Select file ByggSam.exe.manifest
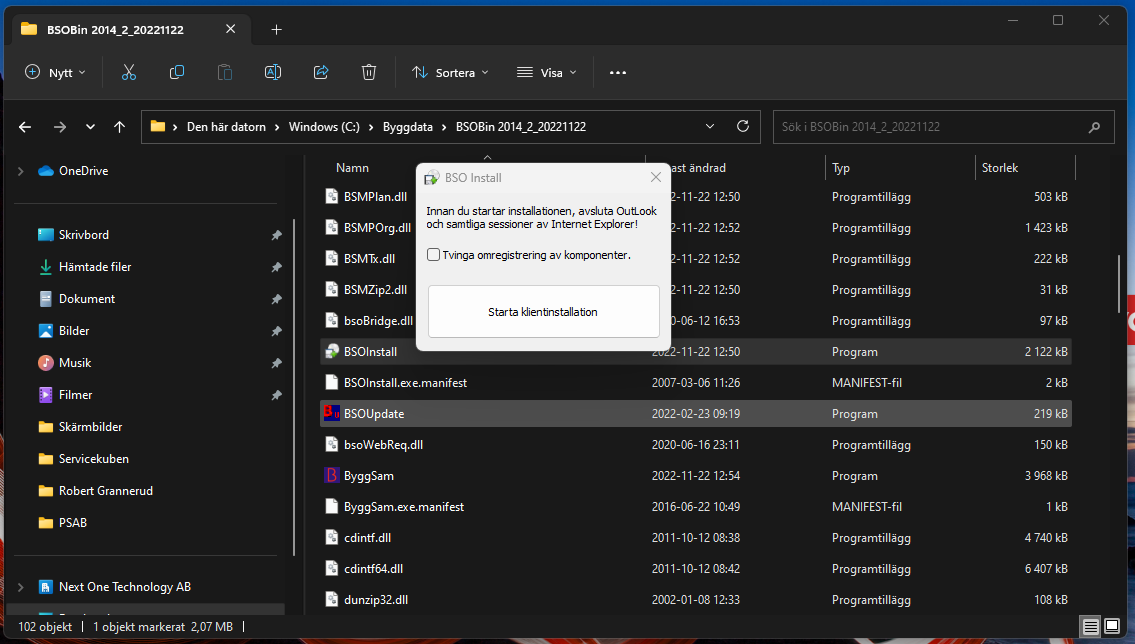This screenshot has width=1135, height=644. [x=404, y=507]
